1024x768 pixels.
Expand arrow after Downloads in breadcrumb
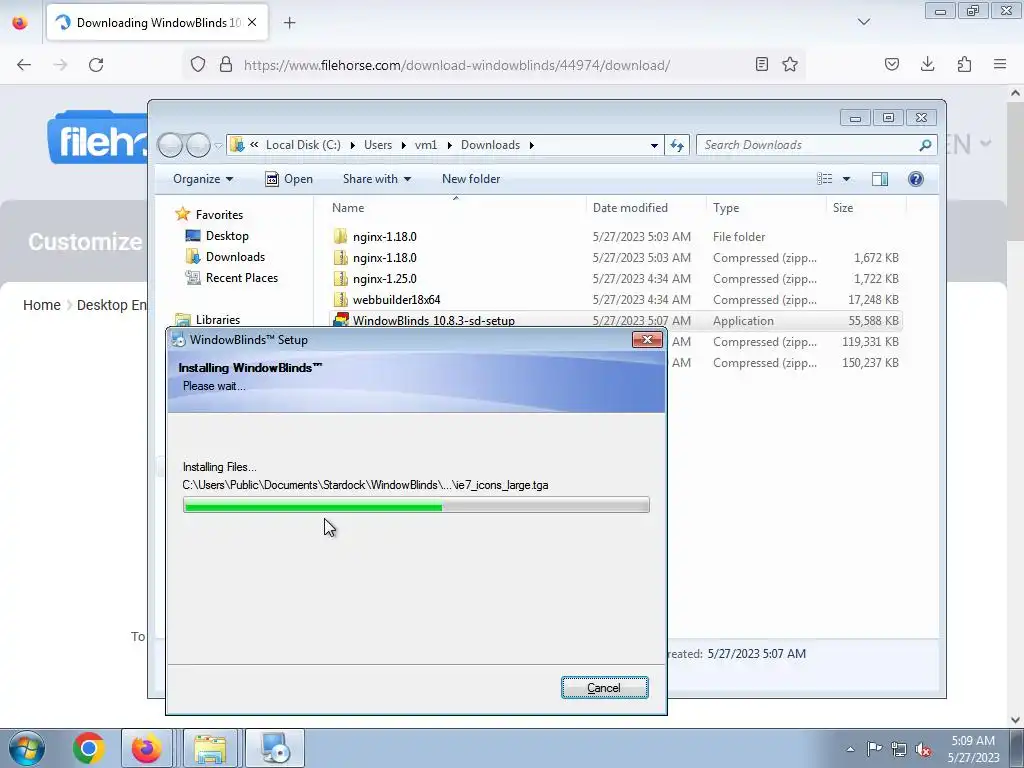(532, 145)
